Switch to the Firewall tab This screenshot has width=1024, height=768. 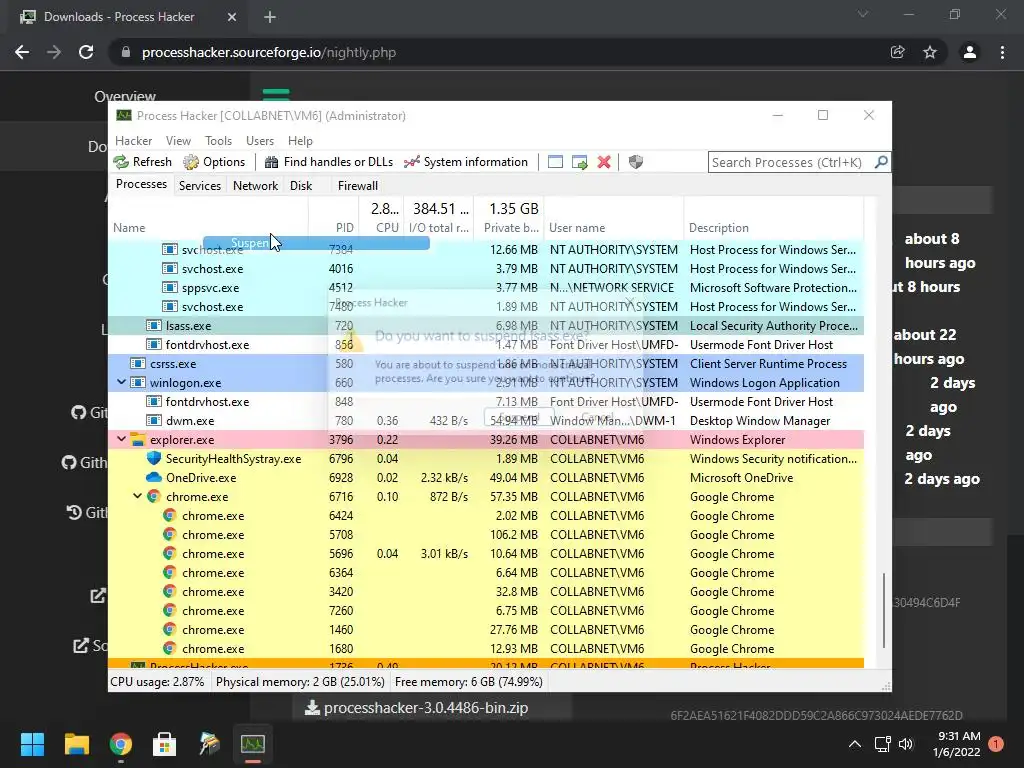(358, 185)
